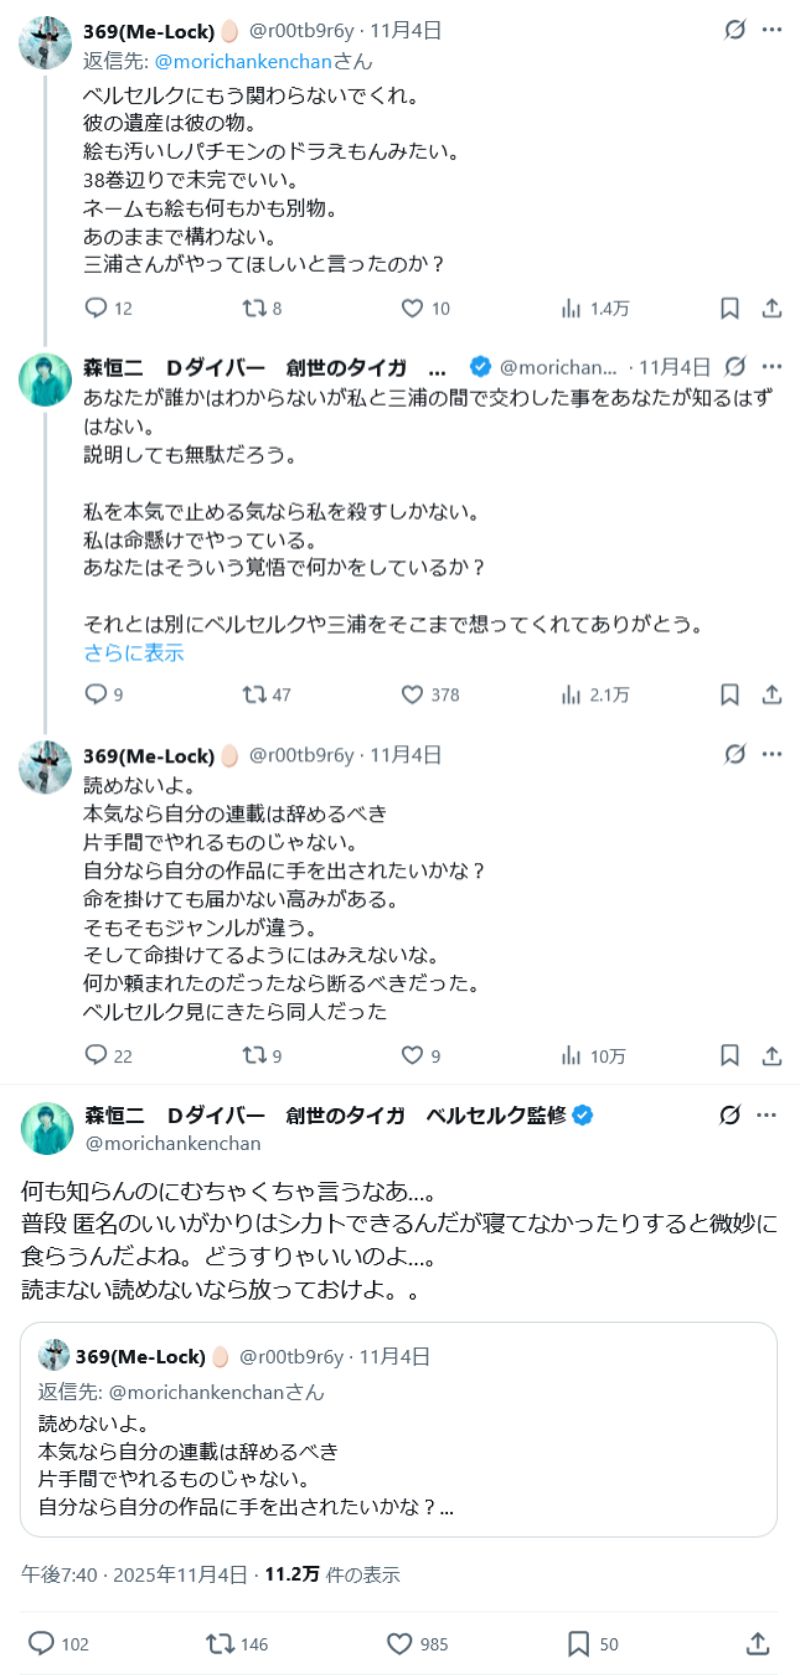Reply to the first 369(Me-Lock) tweet
This screenshot has width=800, height=1675.
tap(96, 308)
